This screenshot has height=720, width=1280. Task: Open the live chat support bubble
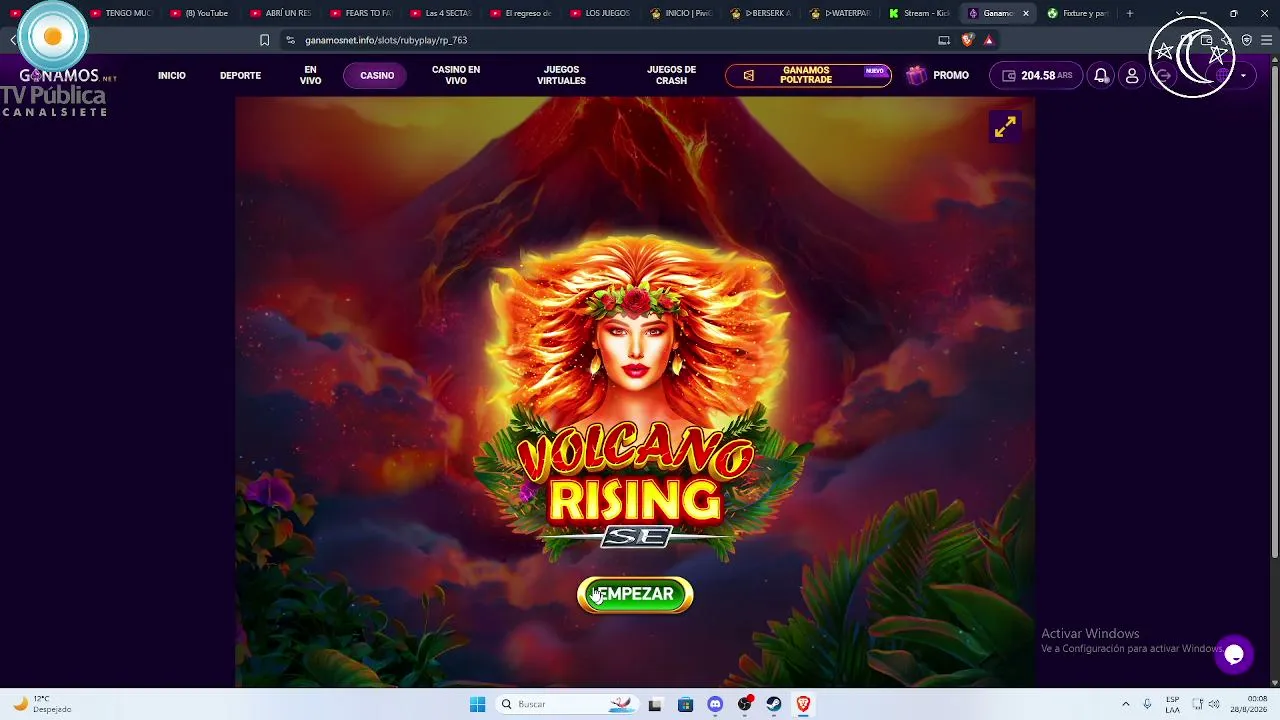pos(1234,655)
